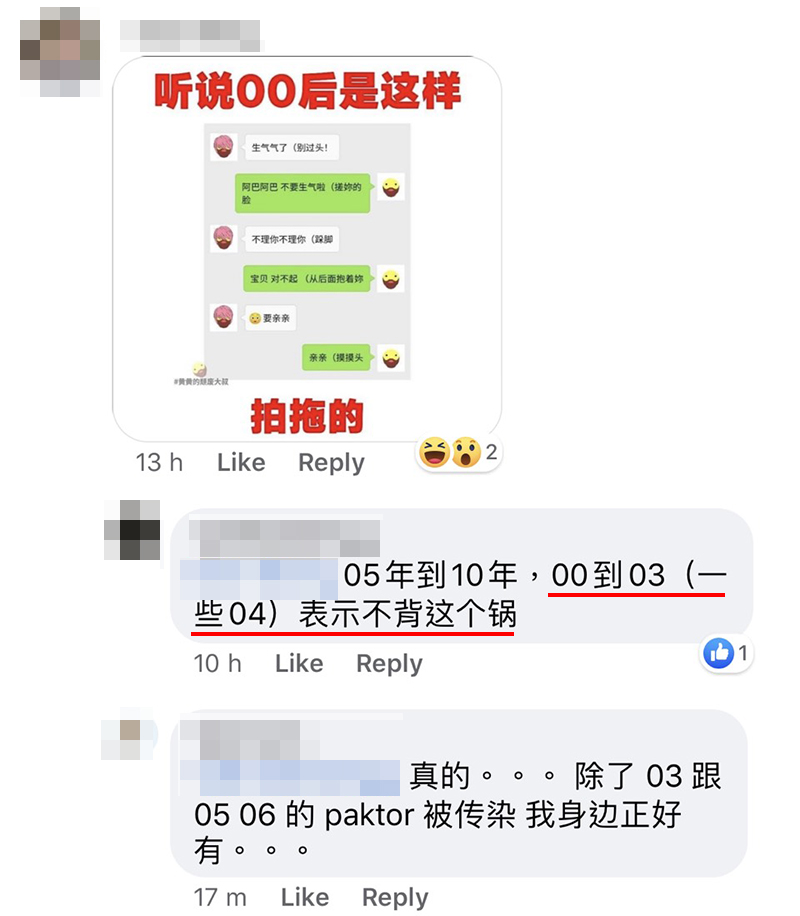Screen dimensions: 800x916
Task: Click the tagged name in the 10 h comment
Action: (x=259, y=578)
